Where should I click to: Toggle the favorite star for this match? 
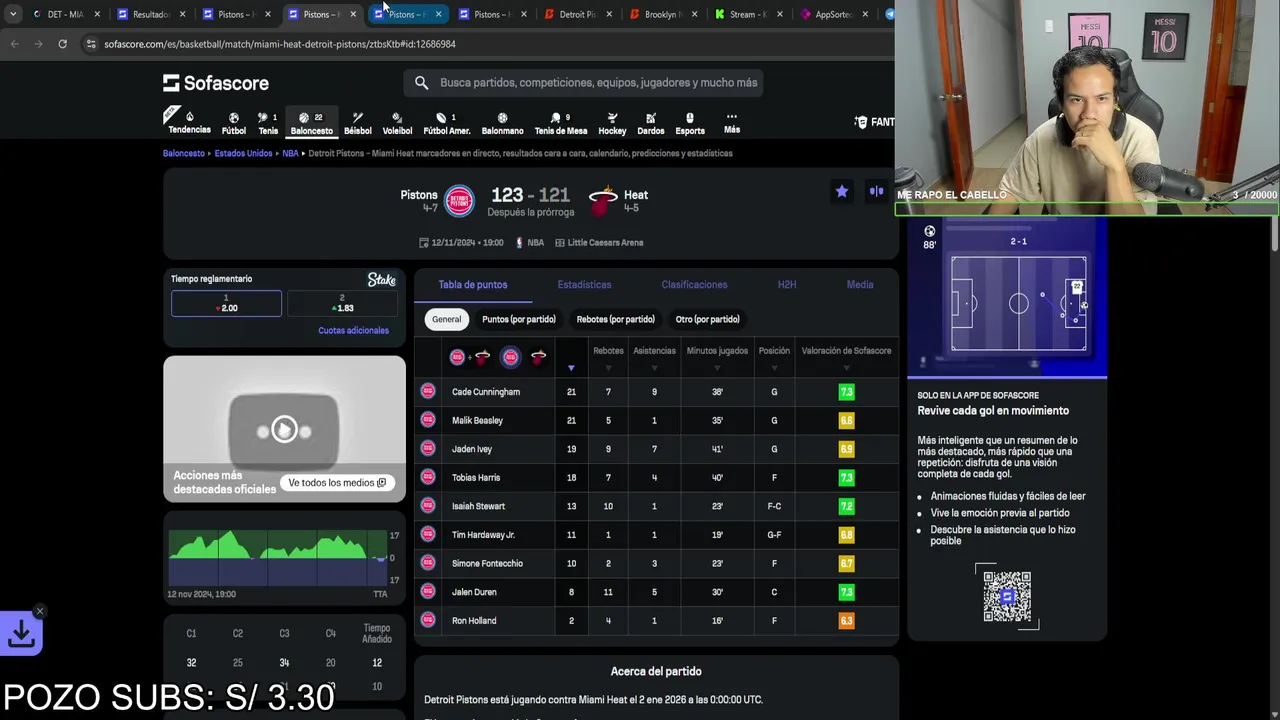pos(842,191)
